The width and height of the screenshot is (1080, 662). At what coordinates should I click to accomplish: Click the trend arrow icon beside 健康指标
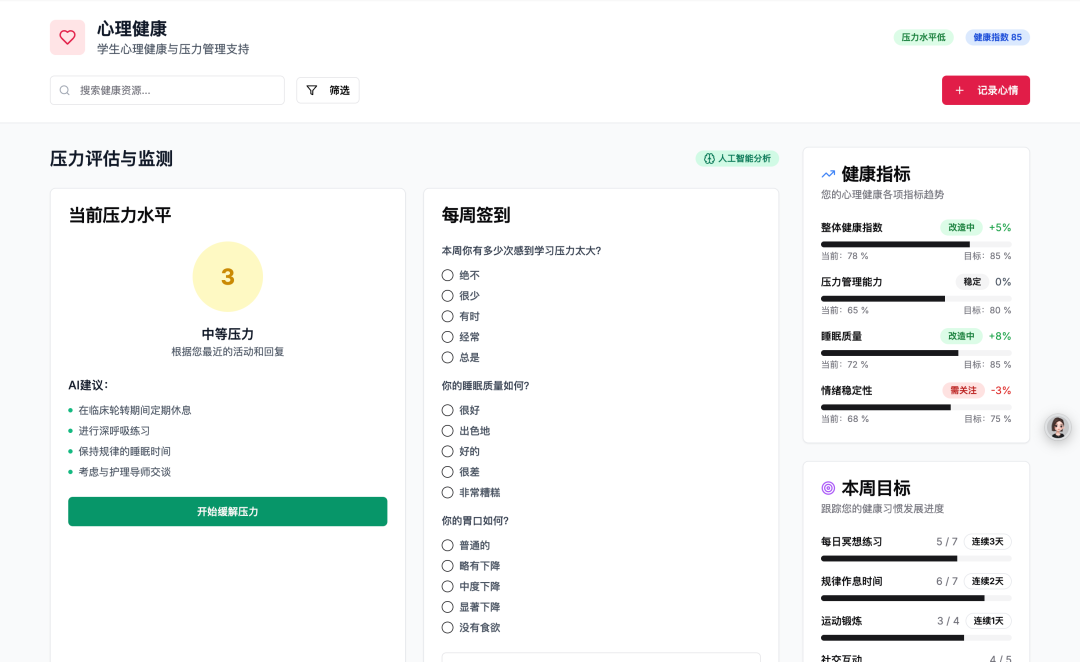click(828, 174)
